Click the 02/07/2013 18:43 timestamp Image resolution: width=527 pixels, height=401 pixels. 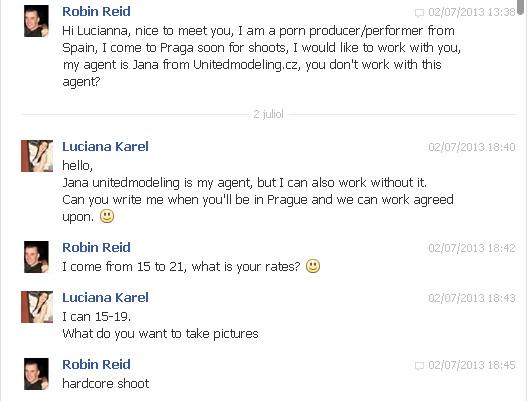coord(472,298)
